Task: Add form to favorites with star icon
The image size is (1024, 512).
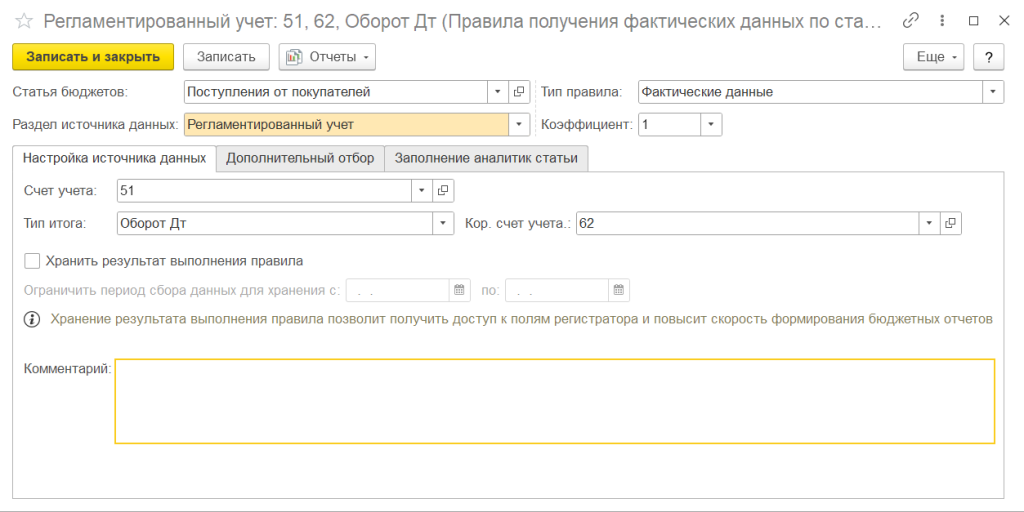Action: [24, 22]
